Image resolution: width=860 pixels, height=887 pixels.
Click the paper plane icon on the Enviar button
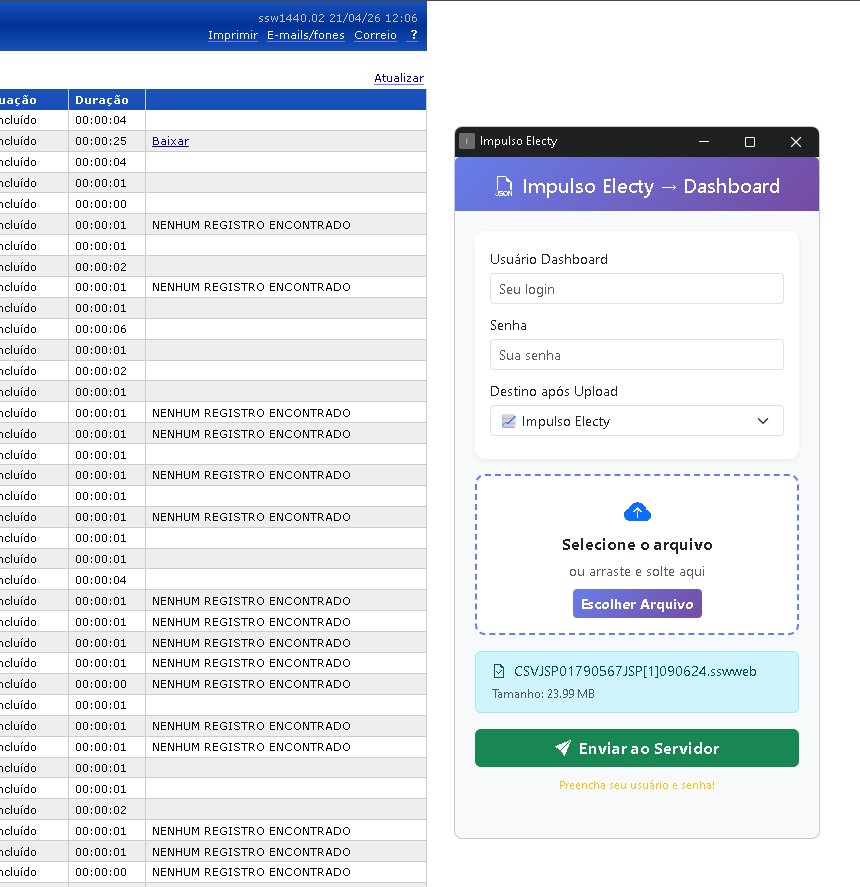563,748
